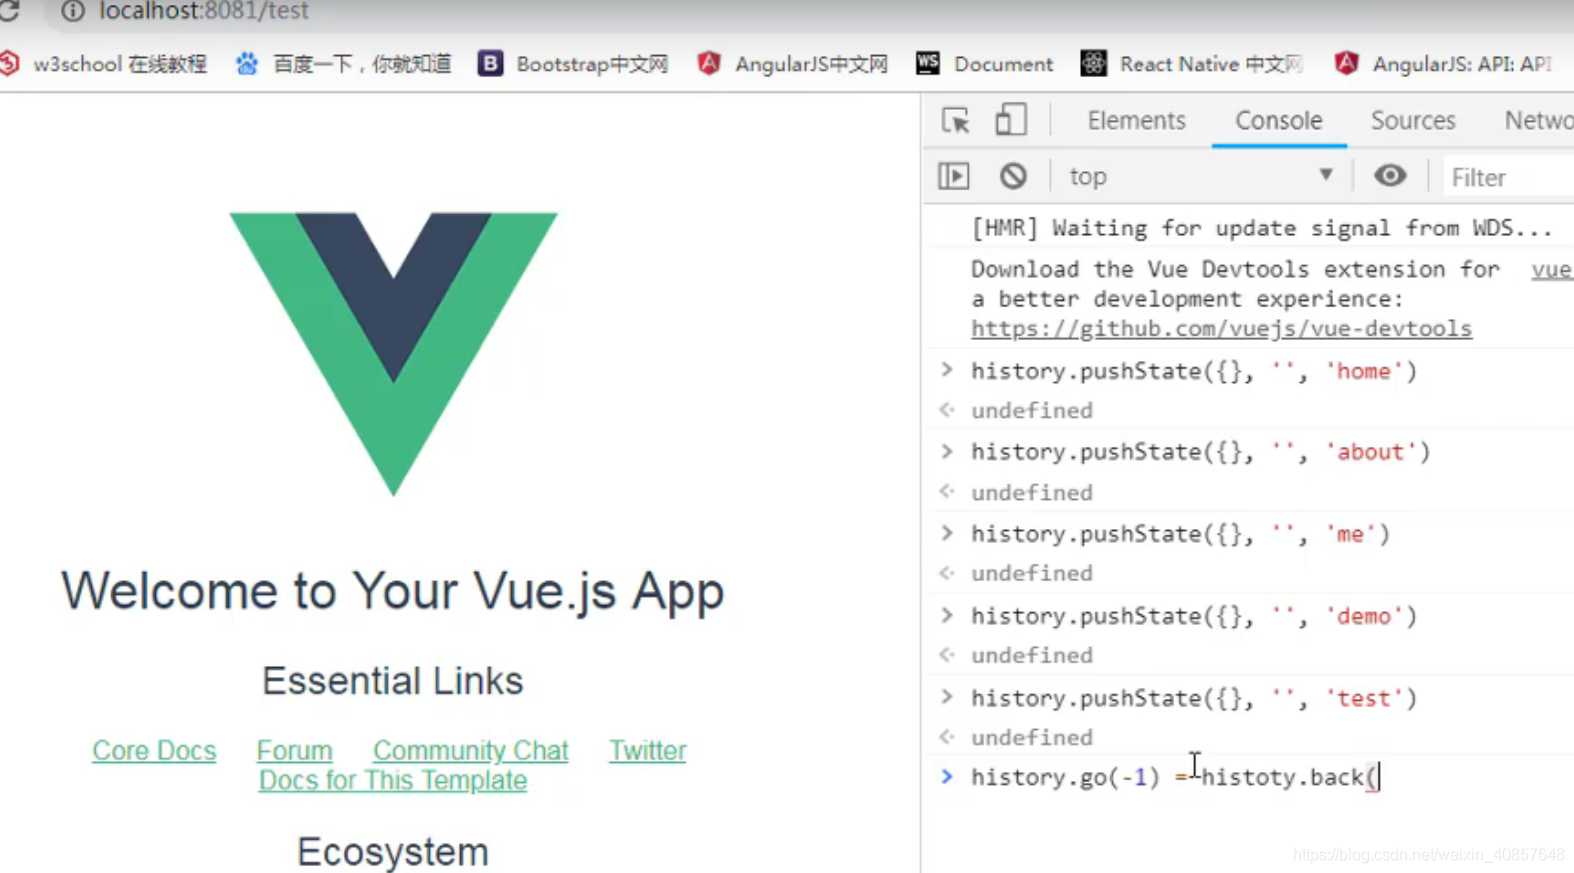Click the pushState 'me' command line

[x=1180, y=534]
